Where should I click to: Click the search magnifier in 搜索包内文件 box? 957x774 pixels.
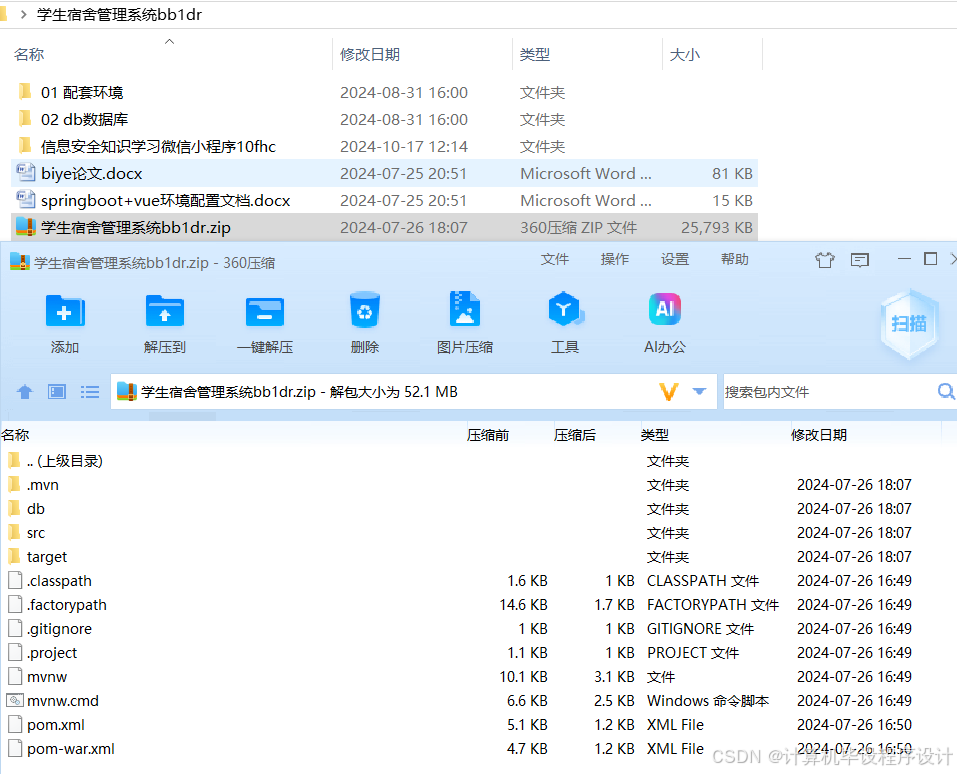click(x=945, y=391)
